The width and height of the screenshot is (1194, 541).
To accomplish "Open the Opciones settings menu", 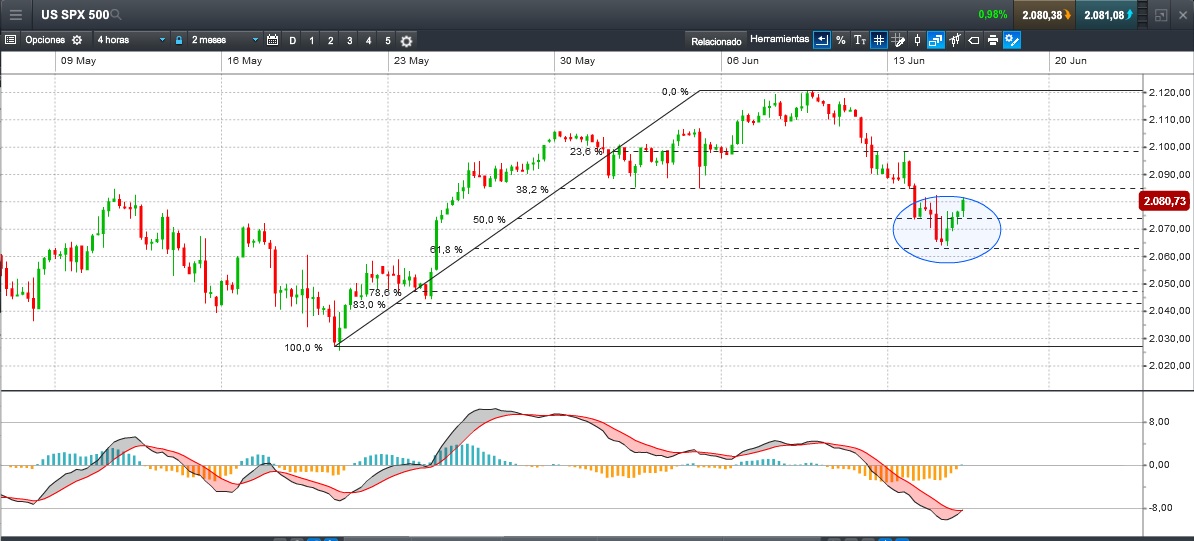I will click(x=45, y=40).
